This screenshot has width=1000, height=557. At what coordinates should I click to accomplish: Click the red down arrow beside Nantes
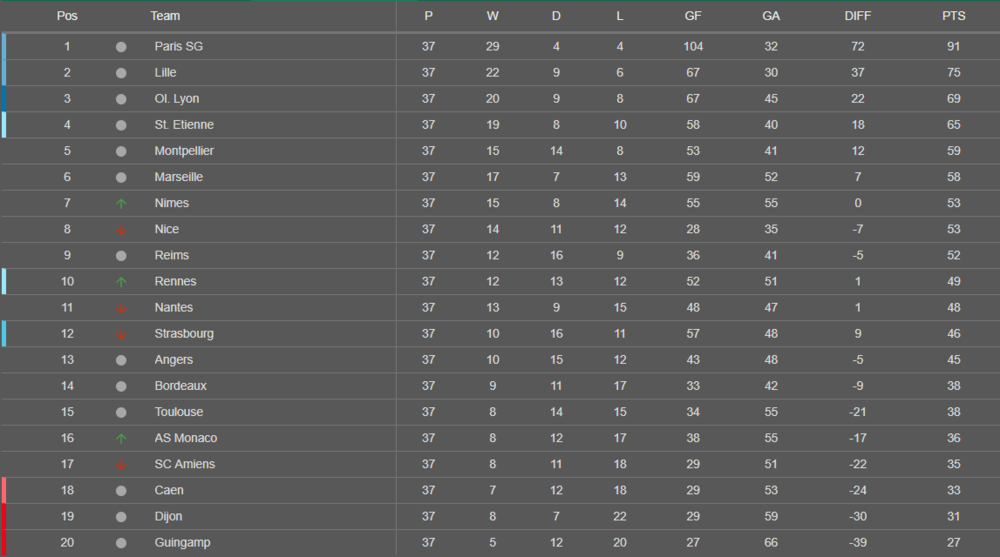(x=121, y=308)
